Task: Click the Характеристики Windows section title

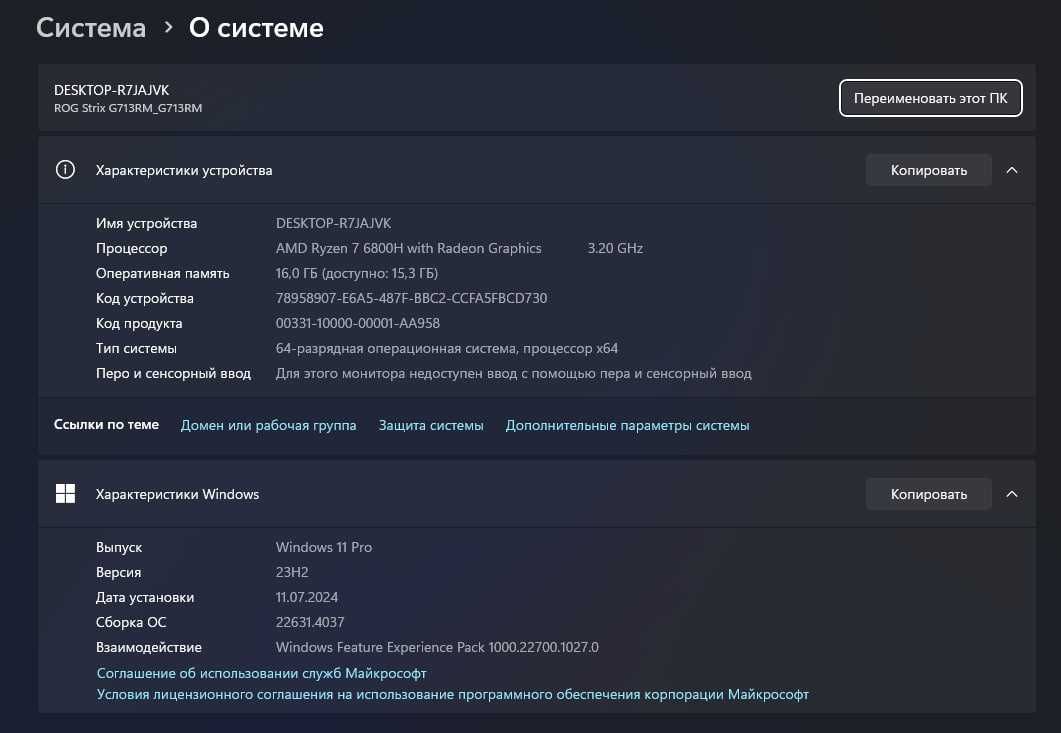Action: click(177, 494)
